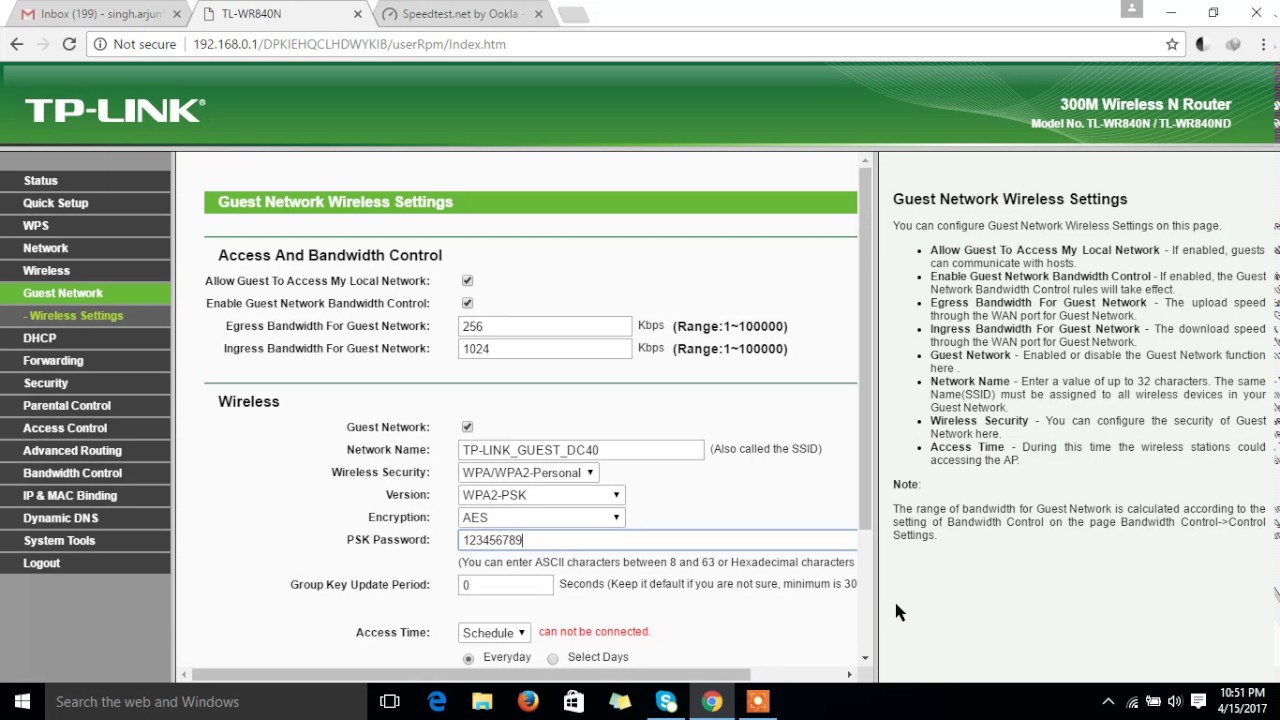Screen dimensions: 1280x720
Task: Click the scroll-down arrow of settings pane
Action: click(865, 658)
